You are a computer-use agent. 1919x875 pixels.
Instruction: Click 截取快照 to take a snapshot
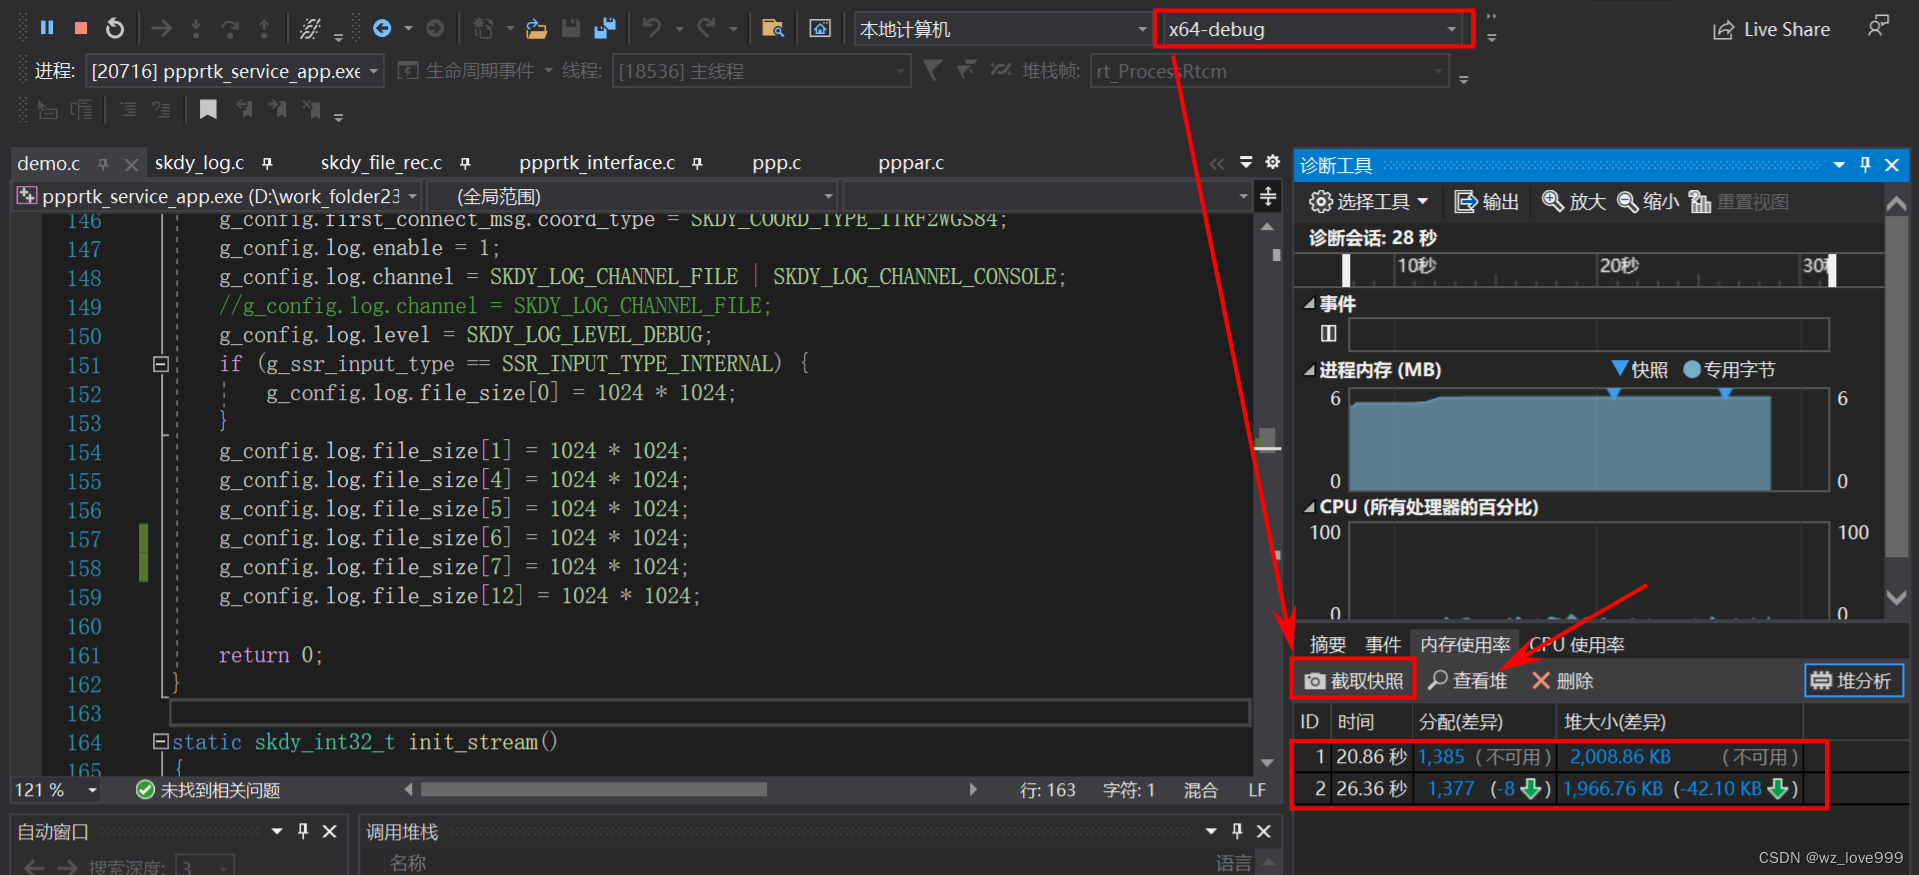coord(1354,681)
